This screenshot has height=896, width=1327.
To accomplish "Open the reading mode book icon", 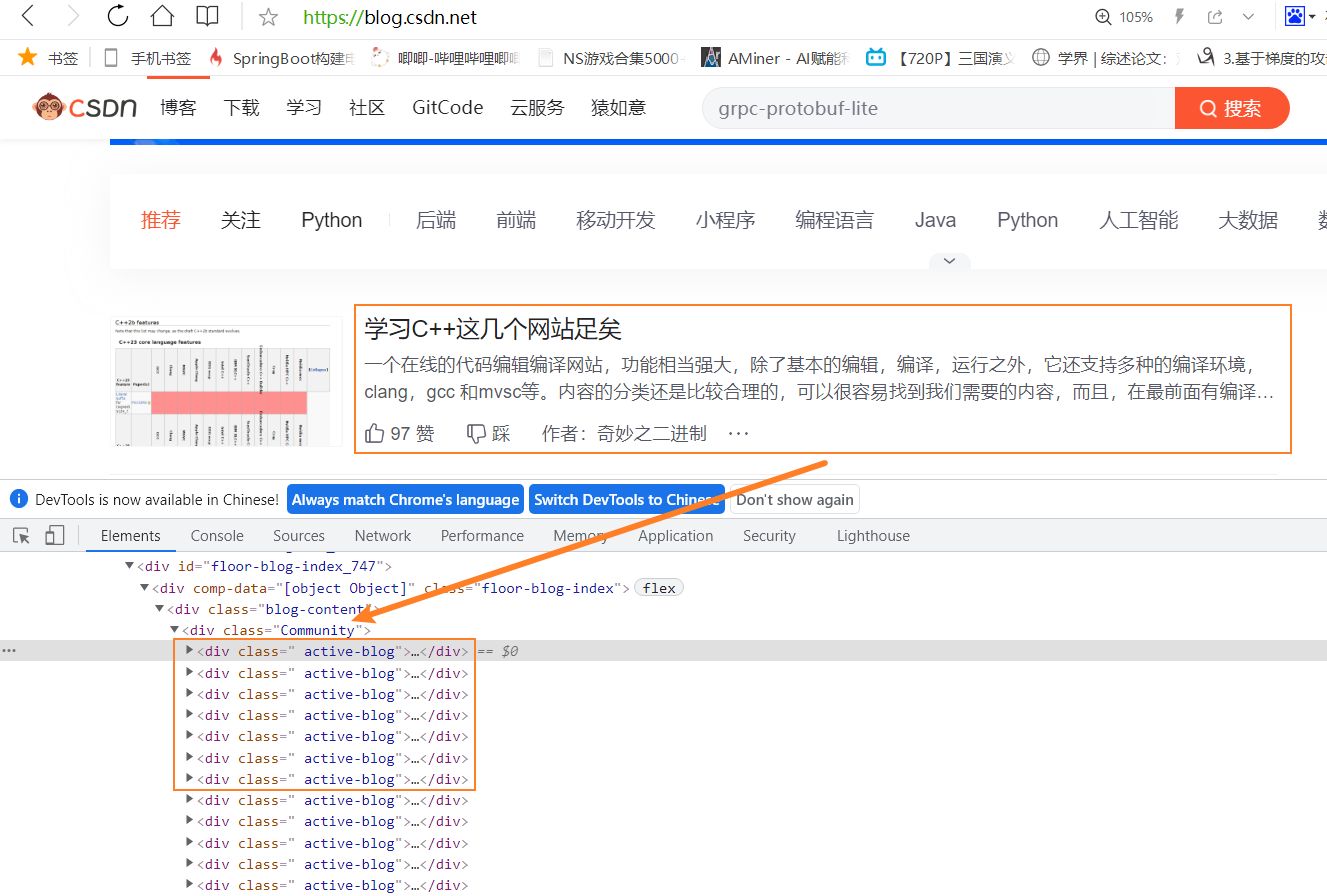I will [x=207, y=16].
